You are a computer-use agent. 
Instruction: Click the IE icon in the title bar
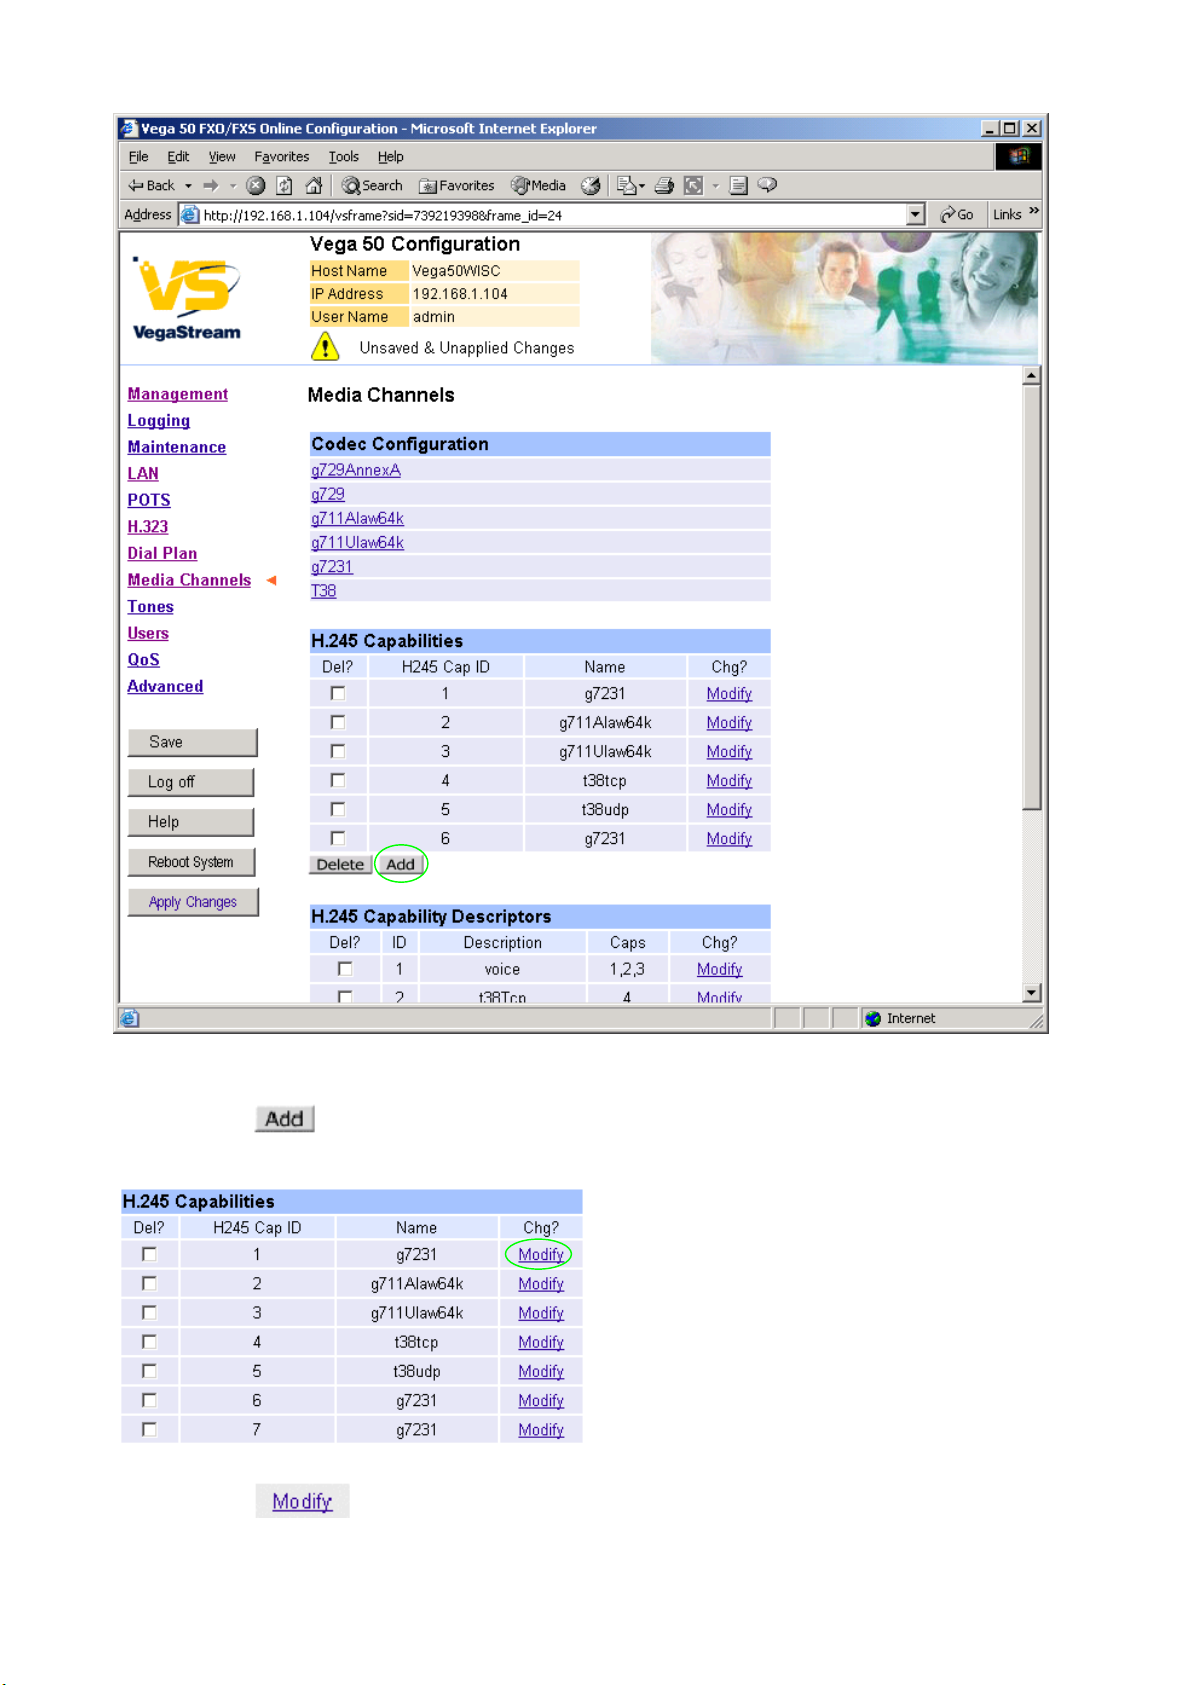point(128,129)
